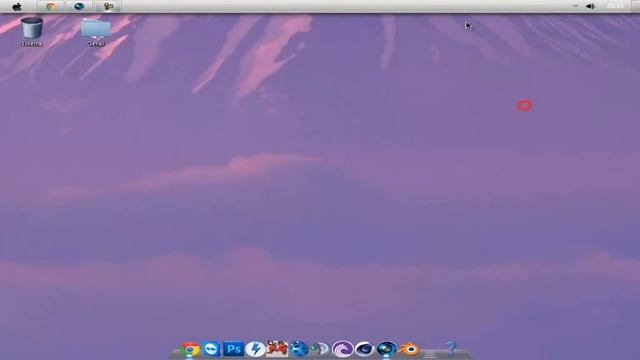
Task: Open the blue camera lens dock icon
Action: (x=387, y=349)
